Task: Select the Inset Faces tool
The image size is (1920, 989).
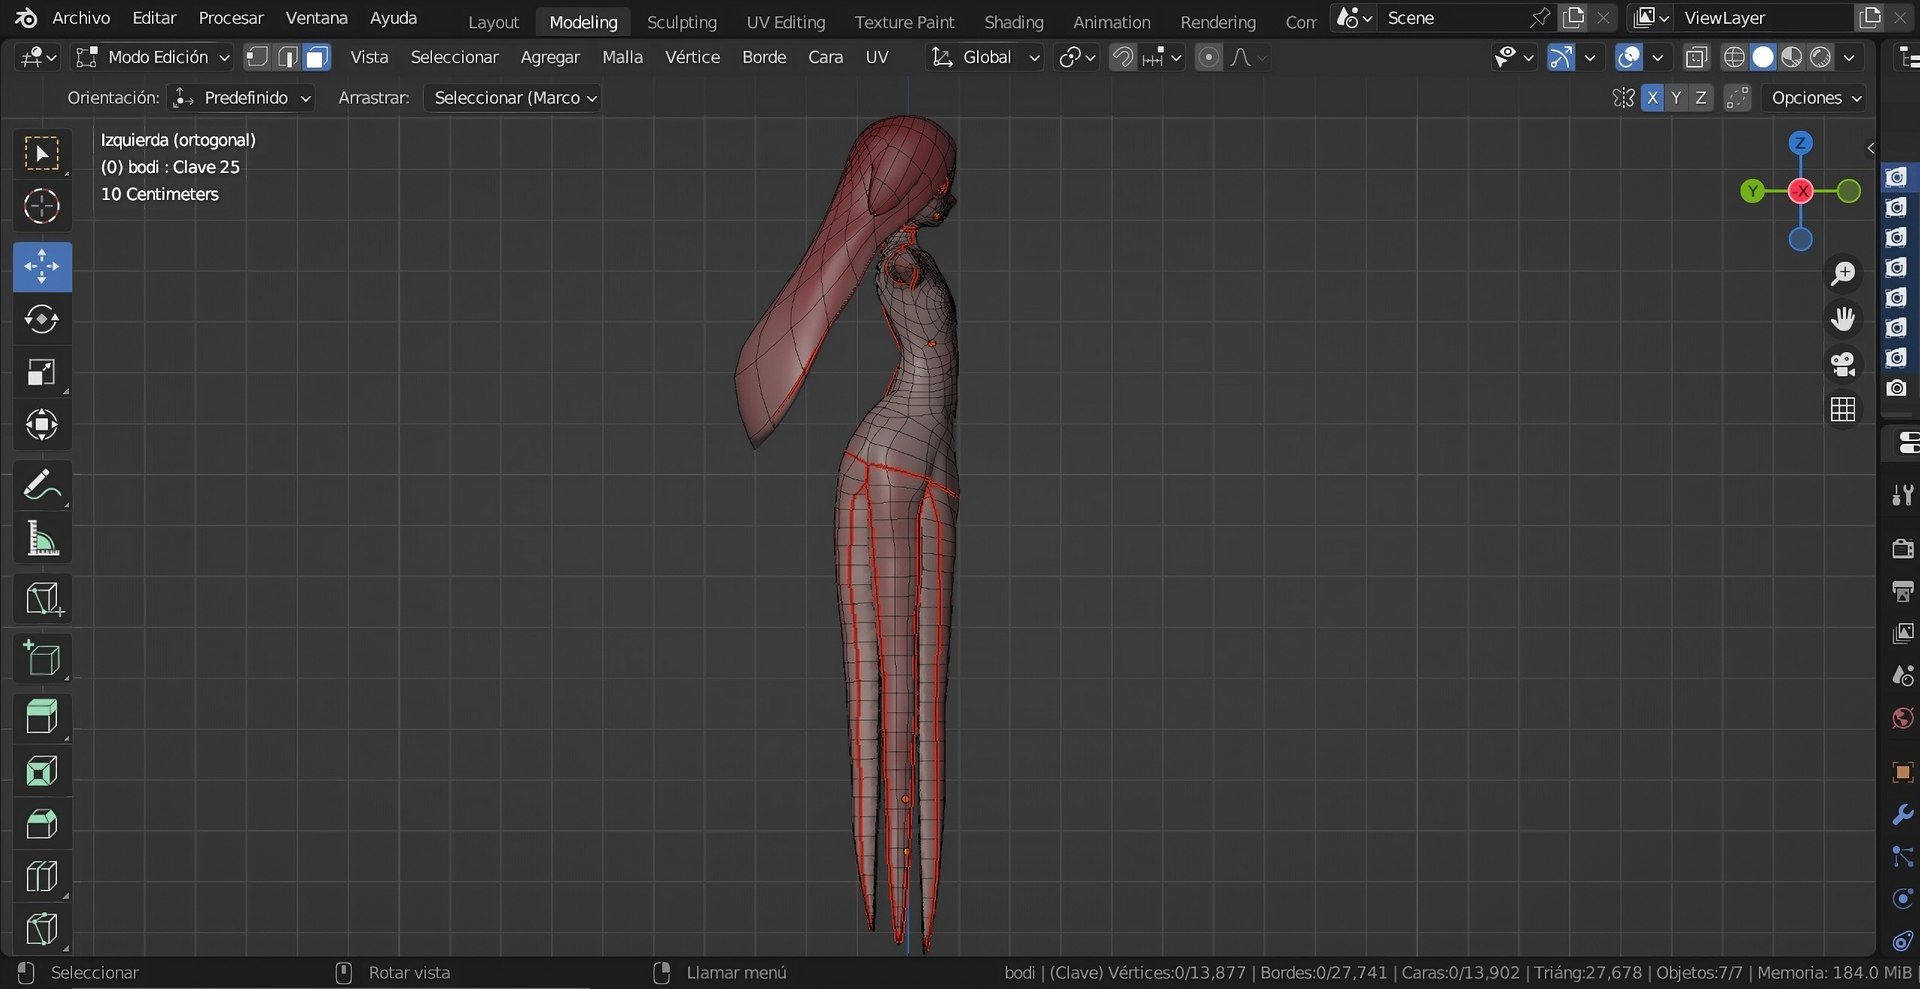Action: (42, 771)
